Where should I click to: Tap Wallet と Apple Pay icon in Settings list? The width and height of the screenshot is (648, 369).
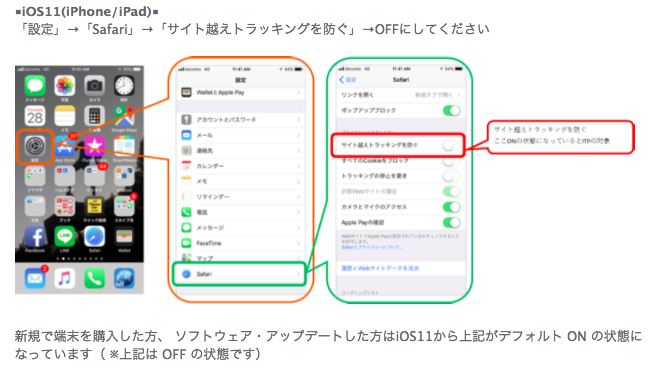pyautogui.click(x=186, y=93)
